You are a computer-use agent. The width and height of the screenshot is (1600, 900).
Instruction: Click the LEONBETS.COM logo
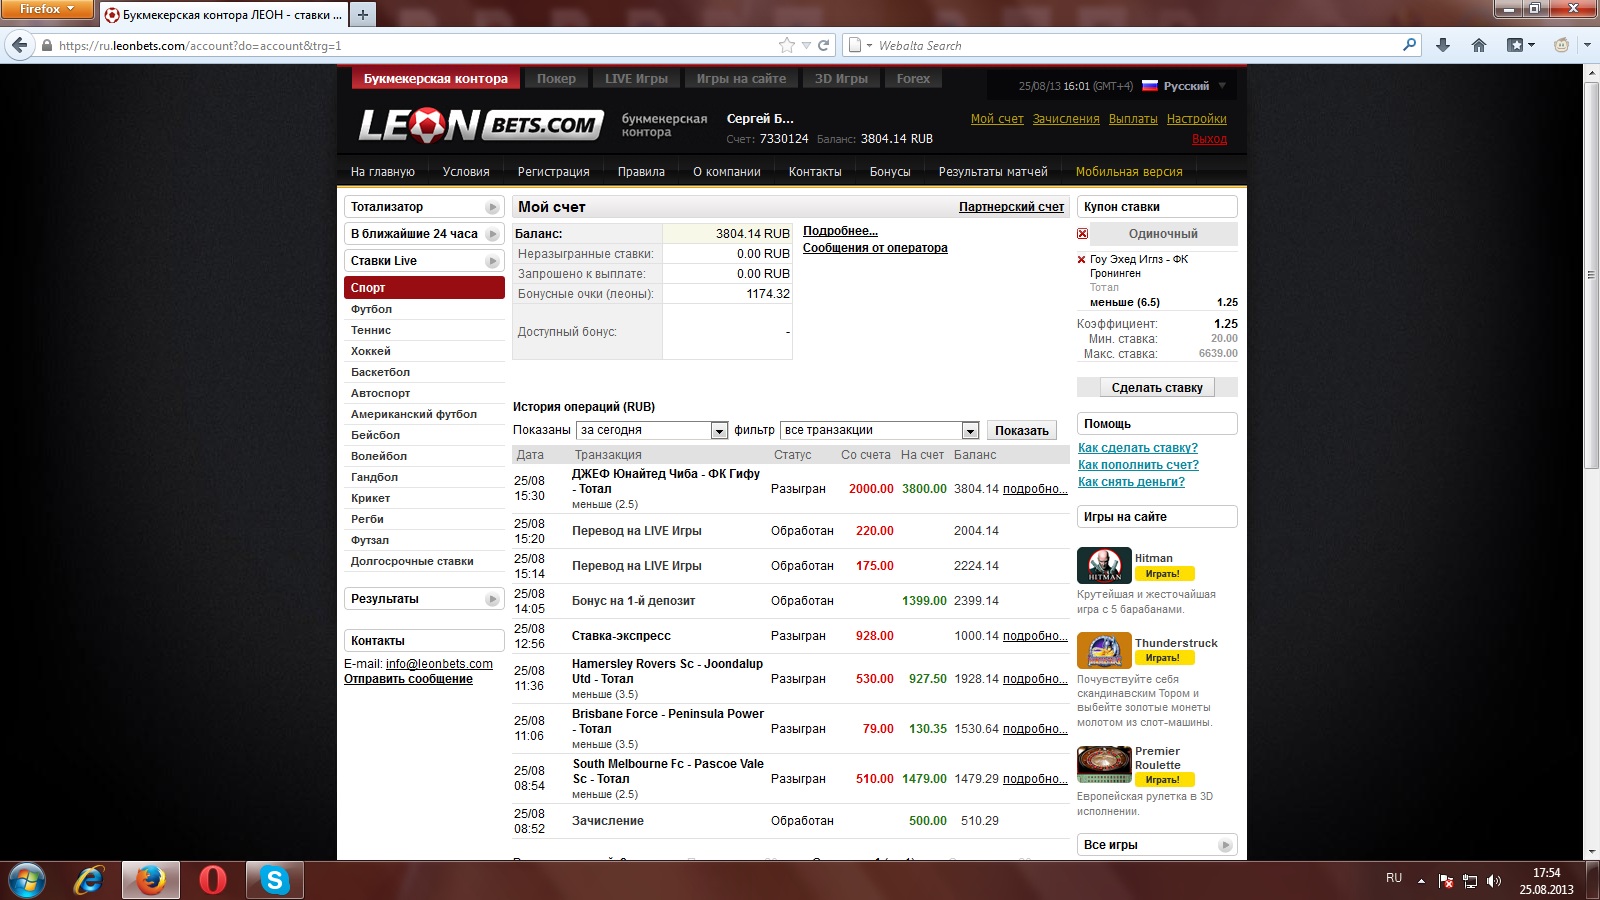[x=481, y=125]
